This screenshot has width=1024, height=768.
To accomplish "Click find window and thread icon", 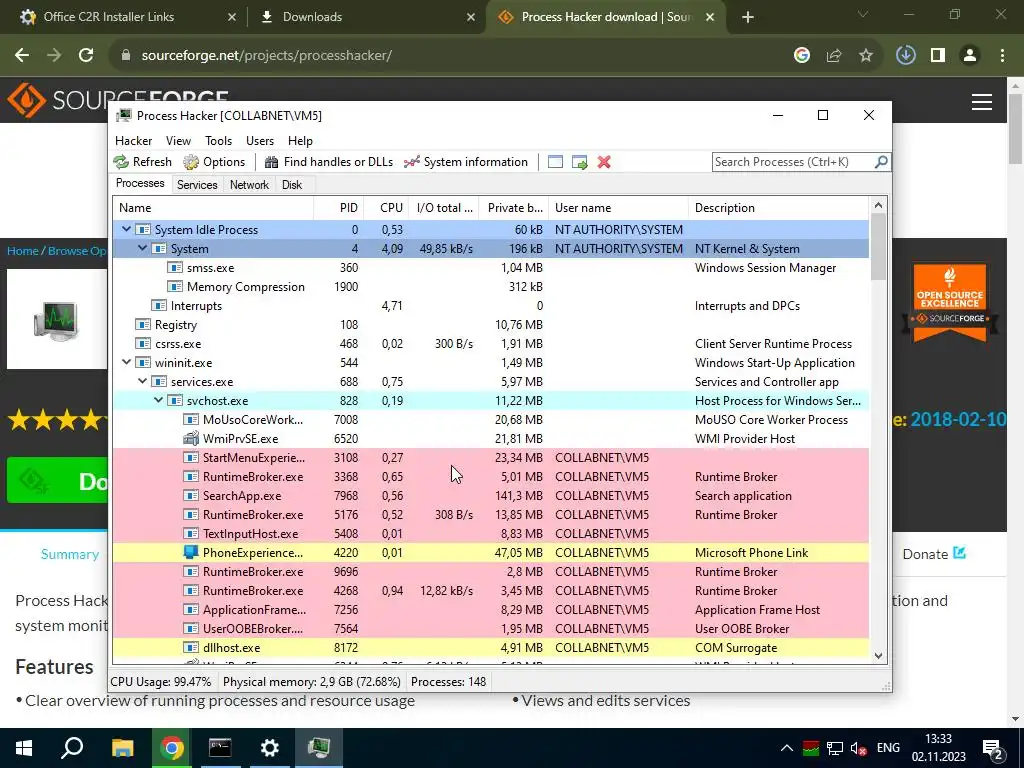I will [579, 162].
